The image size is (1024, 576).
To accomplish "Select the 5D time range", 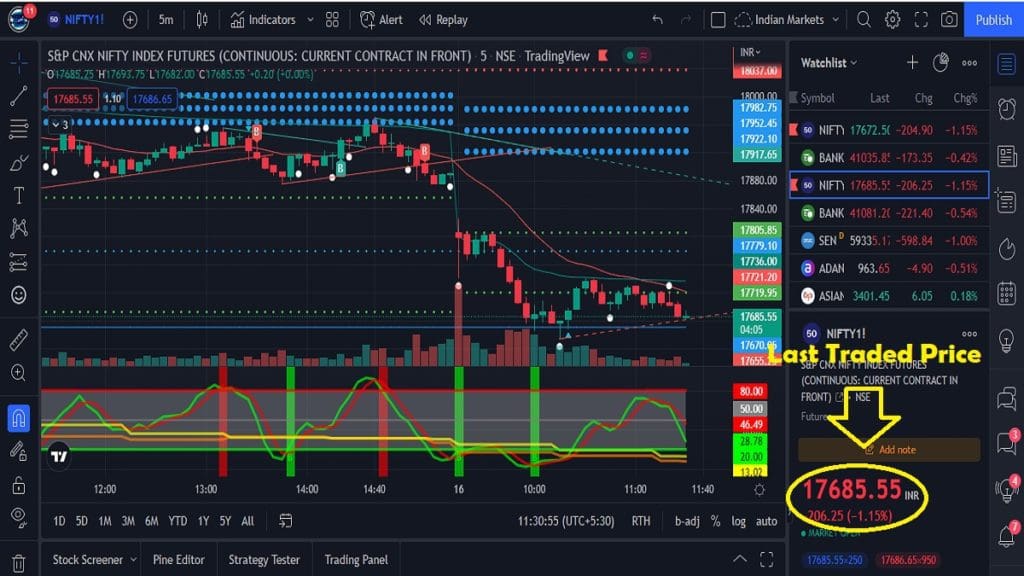I will pyautogui.click(x=82, y=521).
